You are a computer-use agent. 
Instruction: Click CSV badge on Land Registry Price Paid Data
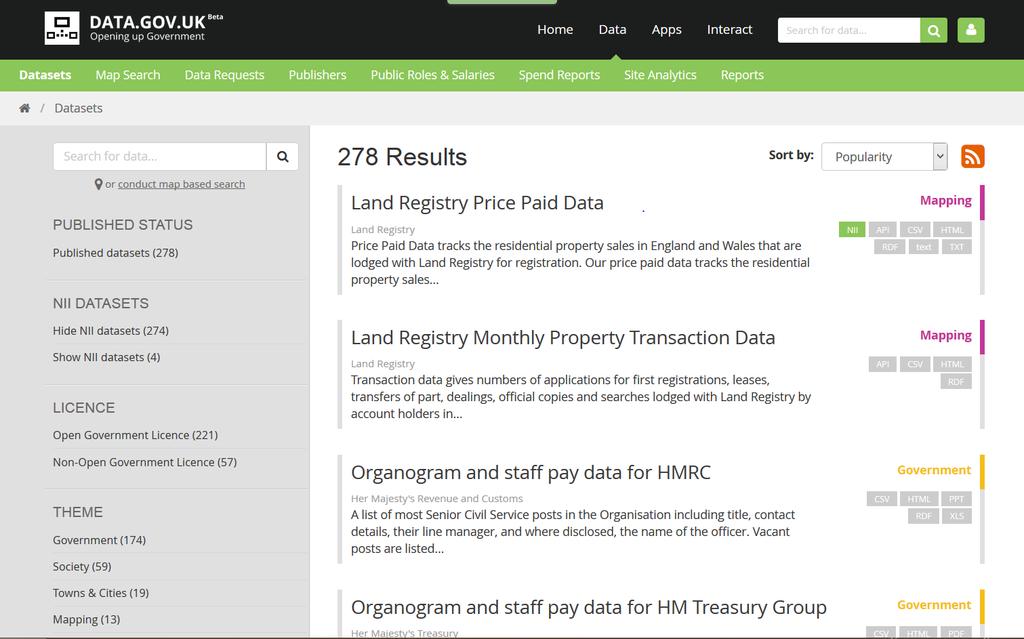point(915,229)
